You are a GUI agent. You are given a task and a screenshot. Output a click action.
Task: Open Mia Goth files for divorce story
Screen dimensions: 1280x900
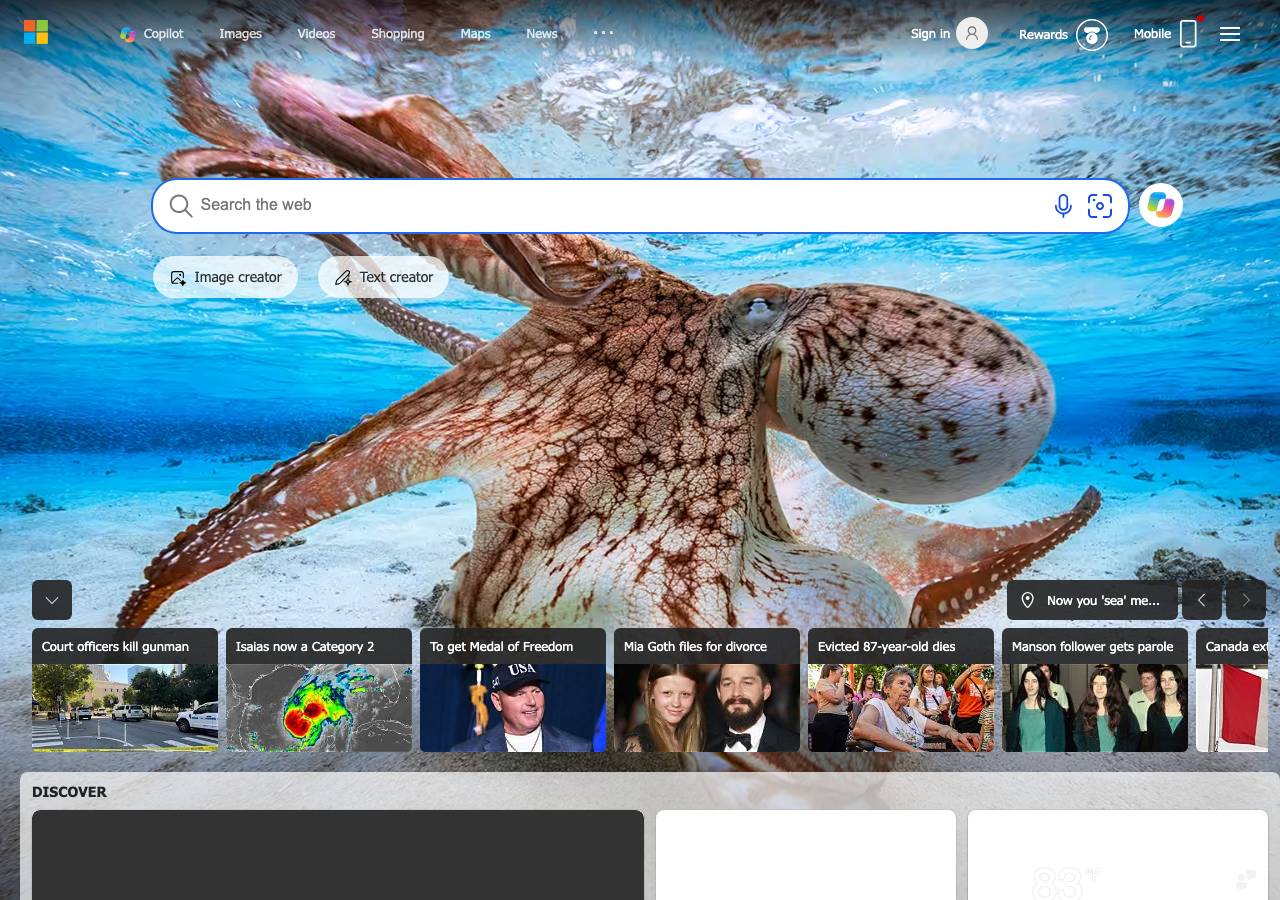tap(707, 690)
